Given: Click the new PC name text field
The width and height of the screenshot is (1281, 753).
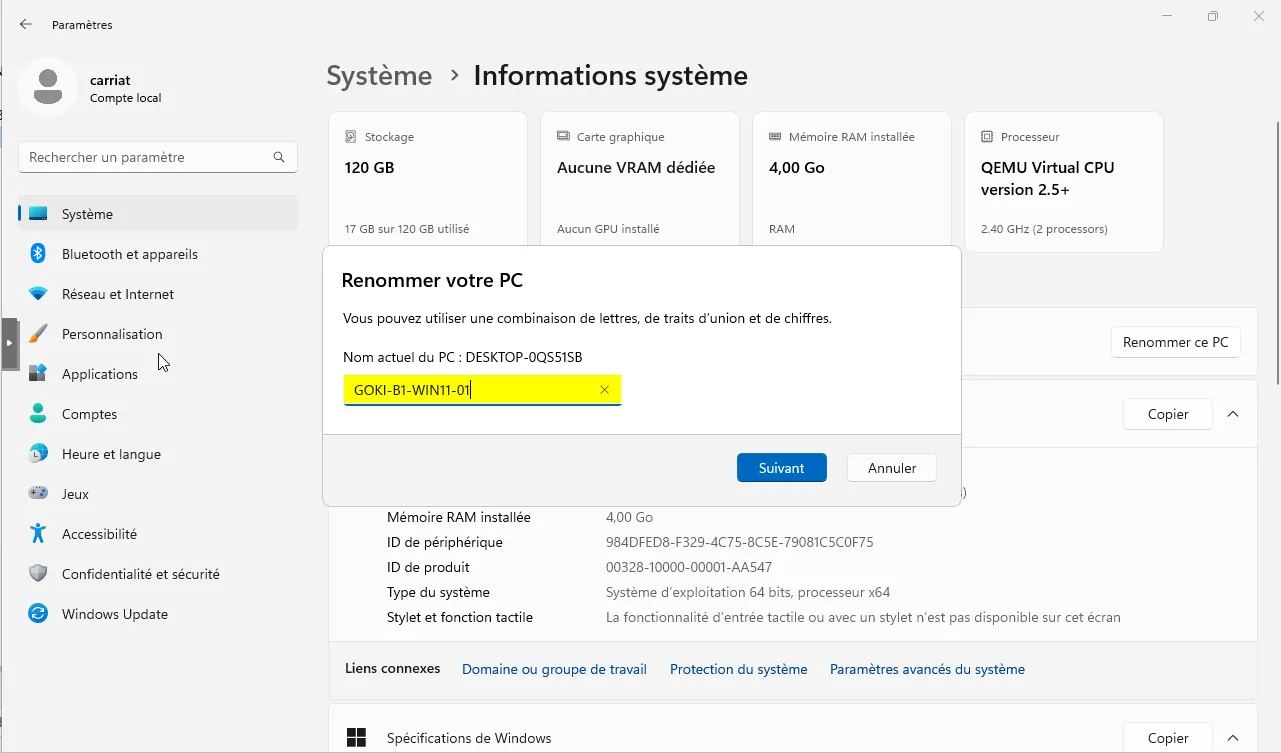Looking at the screenshot, I should pos(470,390).
